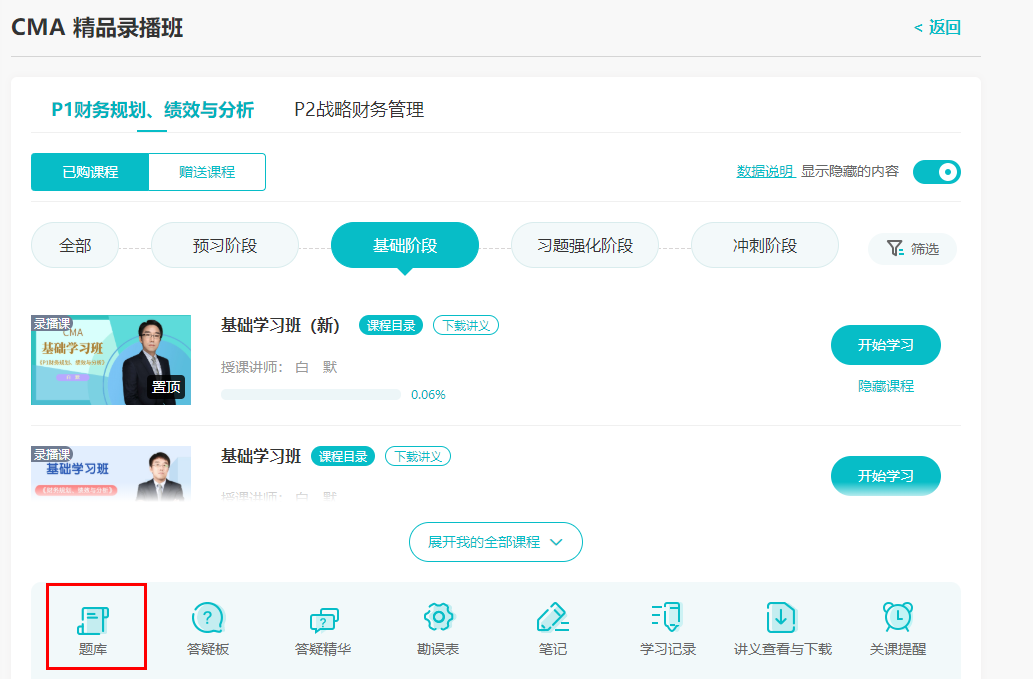Open the 题库 question bank icon
The width and height of the screenshot is (1033, 679).
(94, 619)
